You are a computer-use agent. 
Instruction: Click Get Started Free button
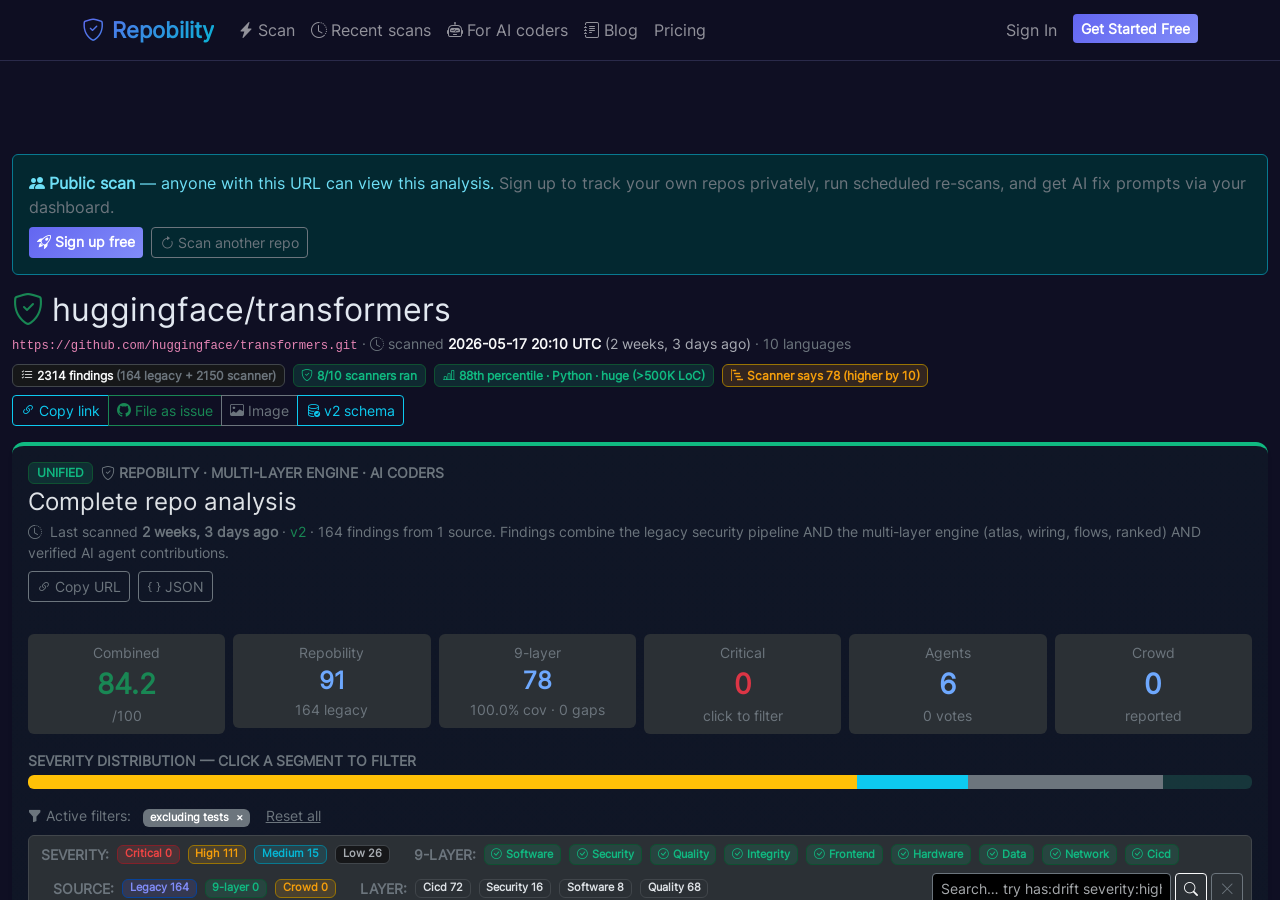[1135, 29]
